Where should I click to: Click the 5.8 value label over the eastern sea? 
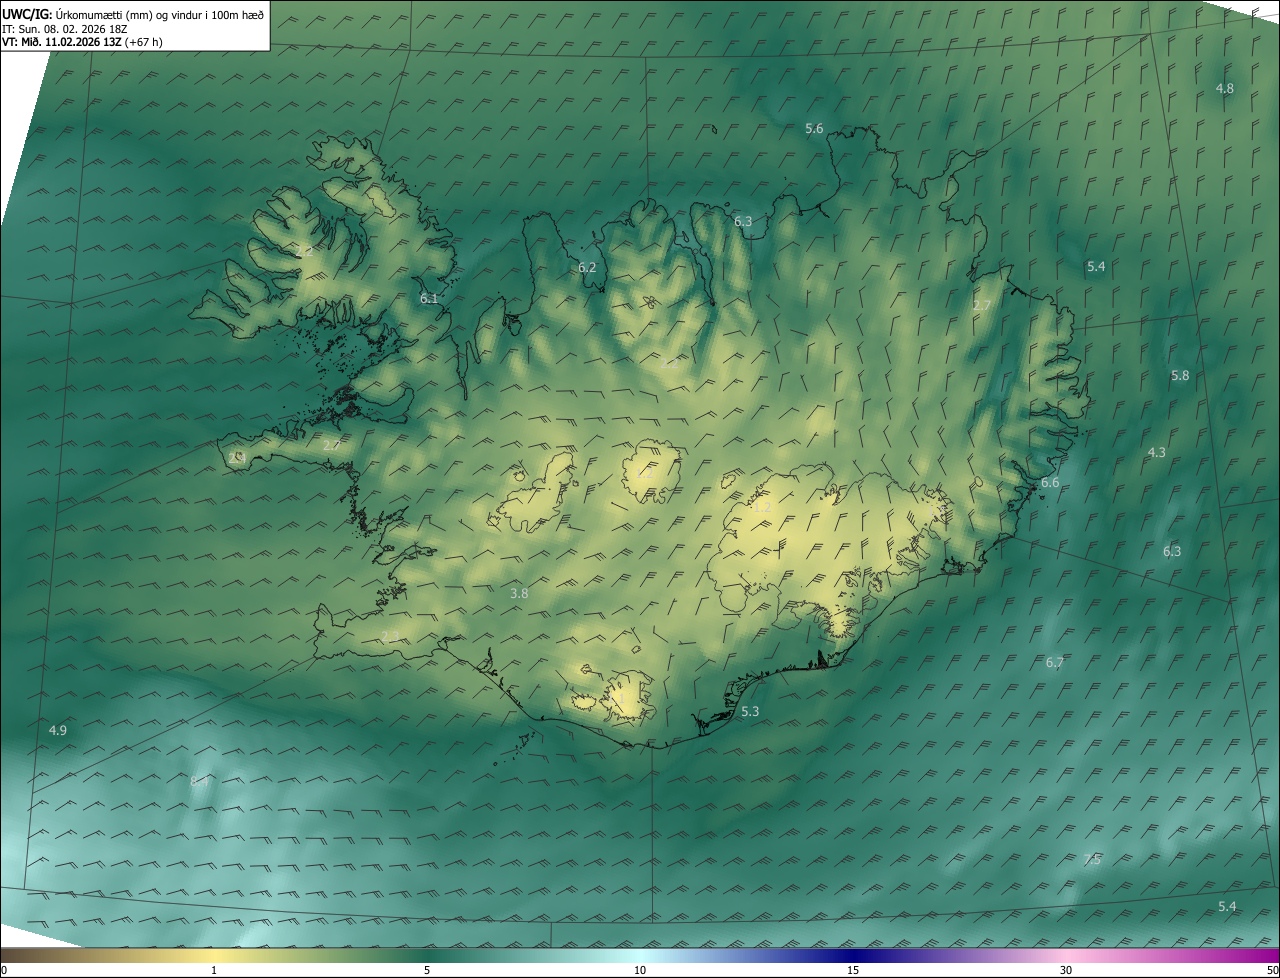1180,375
